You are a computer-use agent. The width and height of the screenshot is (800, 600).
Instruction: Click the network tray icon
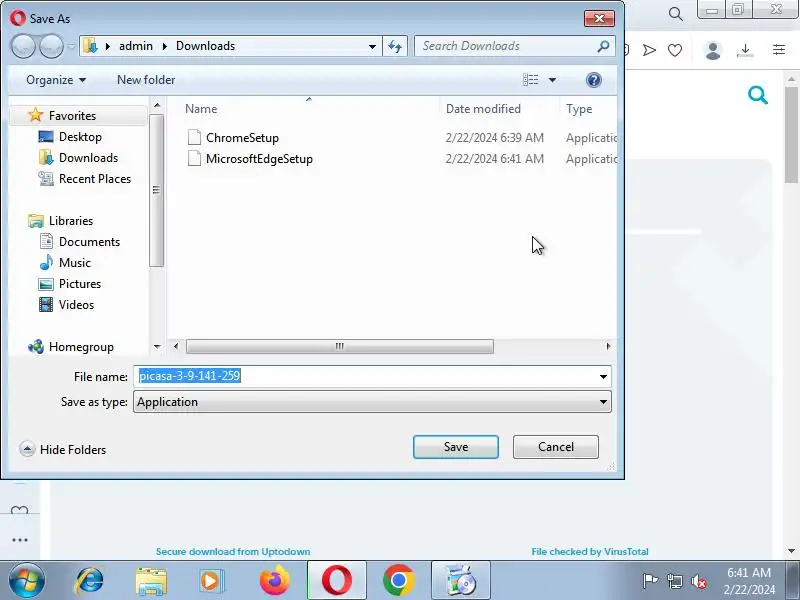coord(675,581)
